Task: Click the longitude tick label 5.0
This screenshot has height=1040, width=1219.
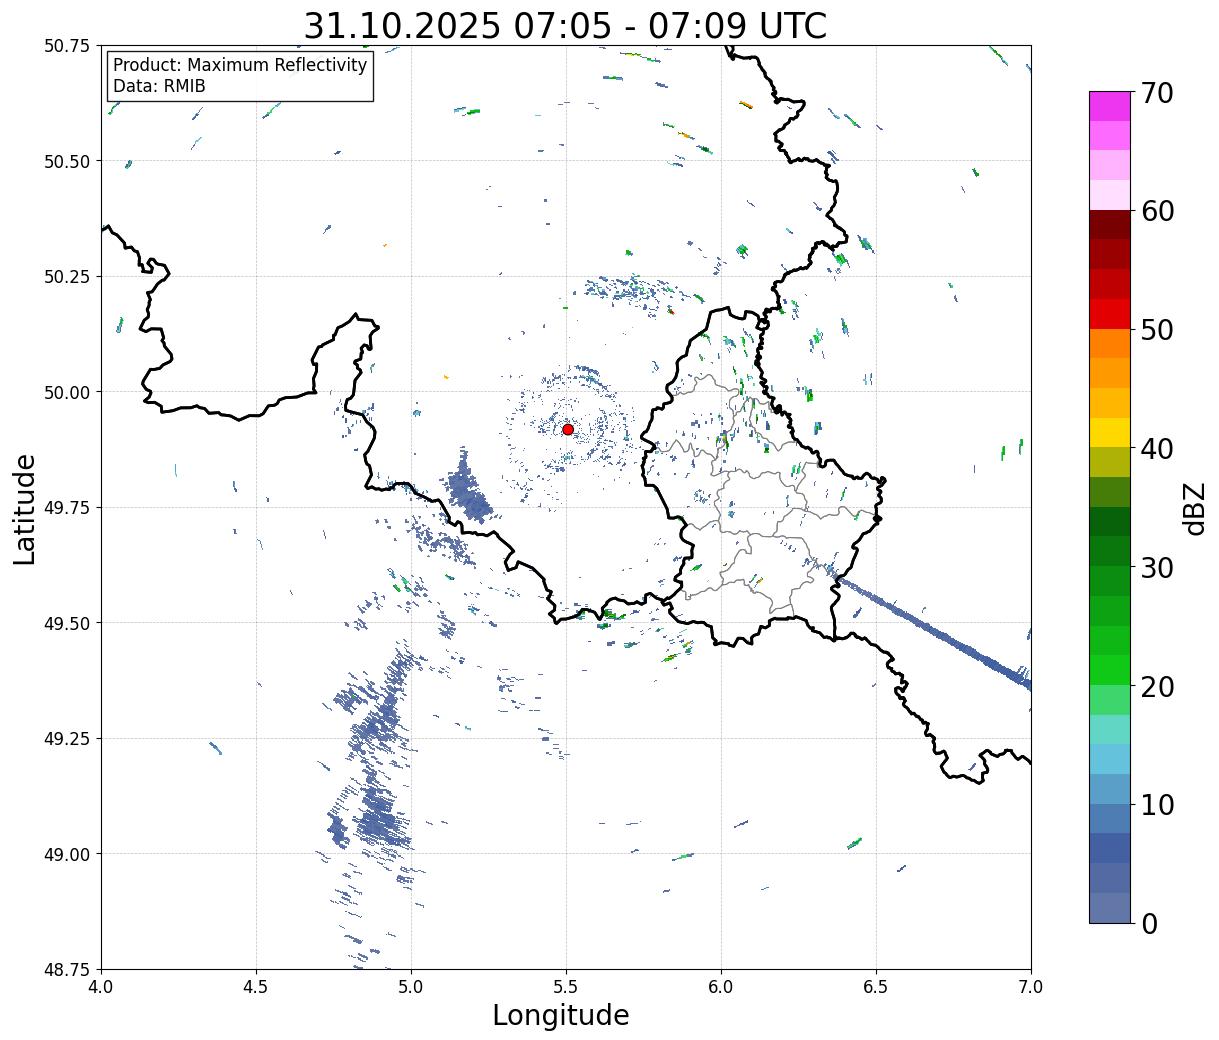Action: pyautogui.click(x=411, y=987)
